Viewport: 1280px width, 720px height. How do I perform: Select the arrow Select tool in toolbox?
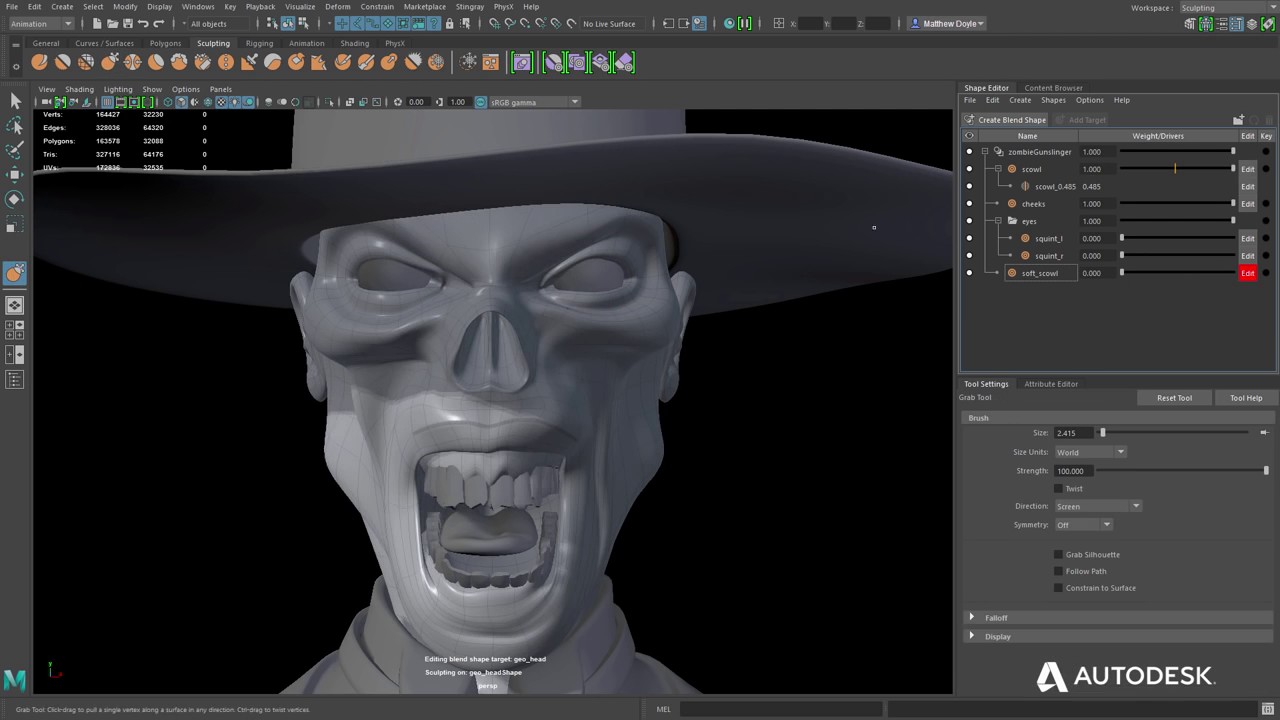click(15, 101)
